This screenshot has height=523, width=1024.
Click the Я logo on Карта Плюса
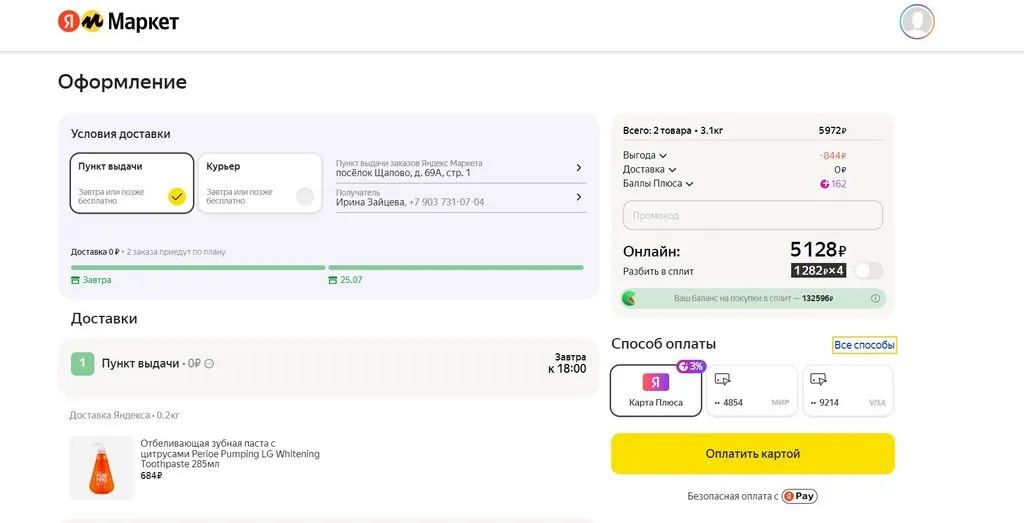coord(656,382)
